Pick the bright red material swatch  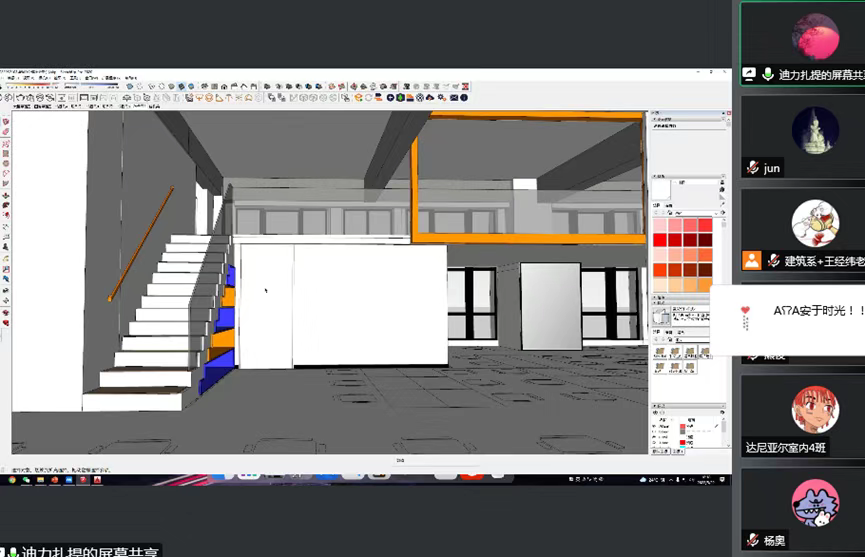click(x=660, y=239)
